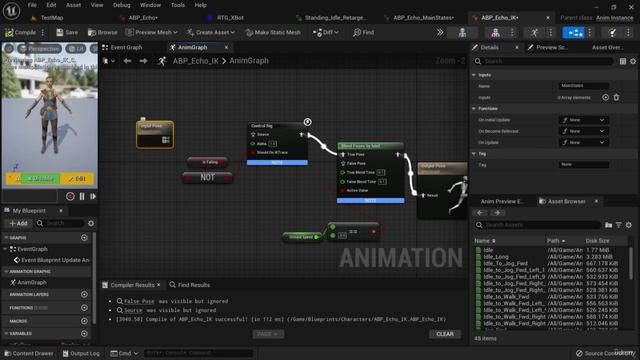Click Blend Poses by bool node header
The height and width of the screenshot is (360, 640).
[370, 146]
